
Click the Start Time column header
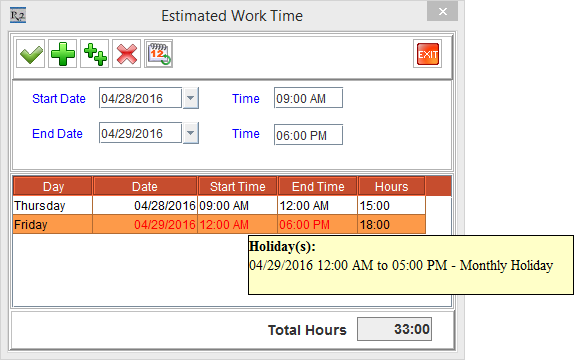238,186
